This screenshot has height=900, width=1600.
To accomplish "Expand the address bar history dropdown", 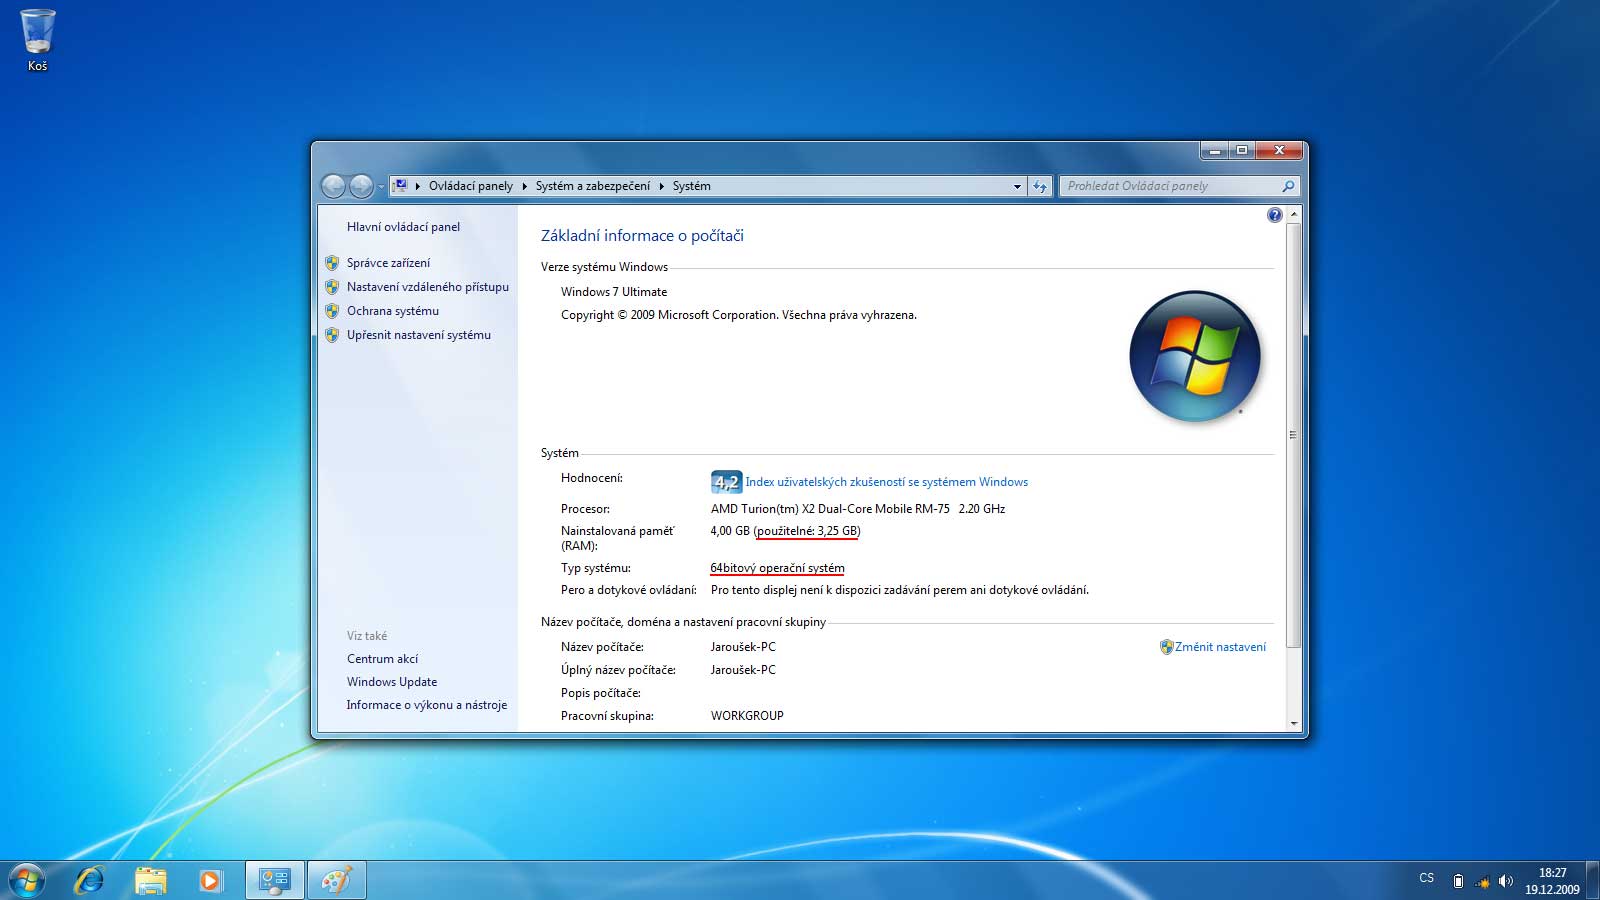I will pyautogui.click(x=1017, y=186).
